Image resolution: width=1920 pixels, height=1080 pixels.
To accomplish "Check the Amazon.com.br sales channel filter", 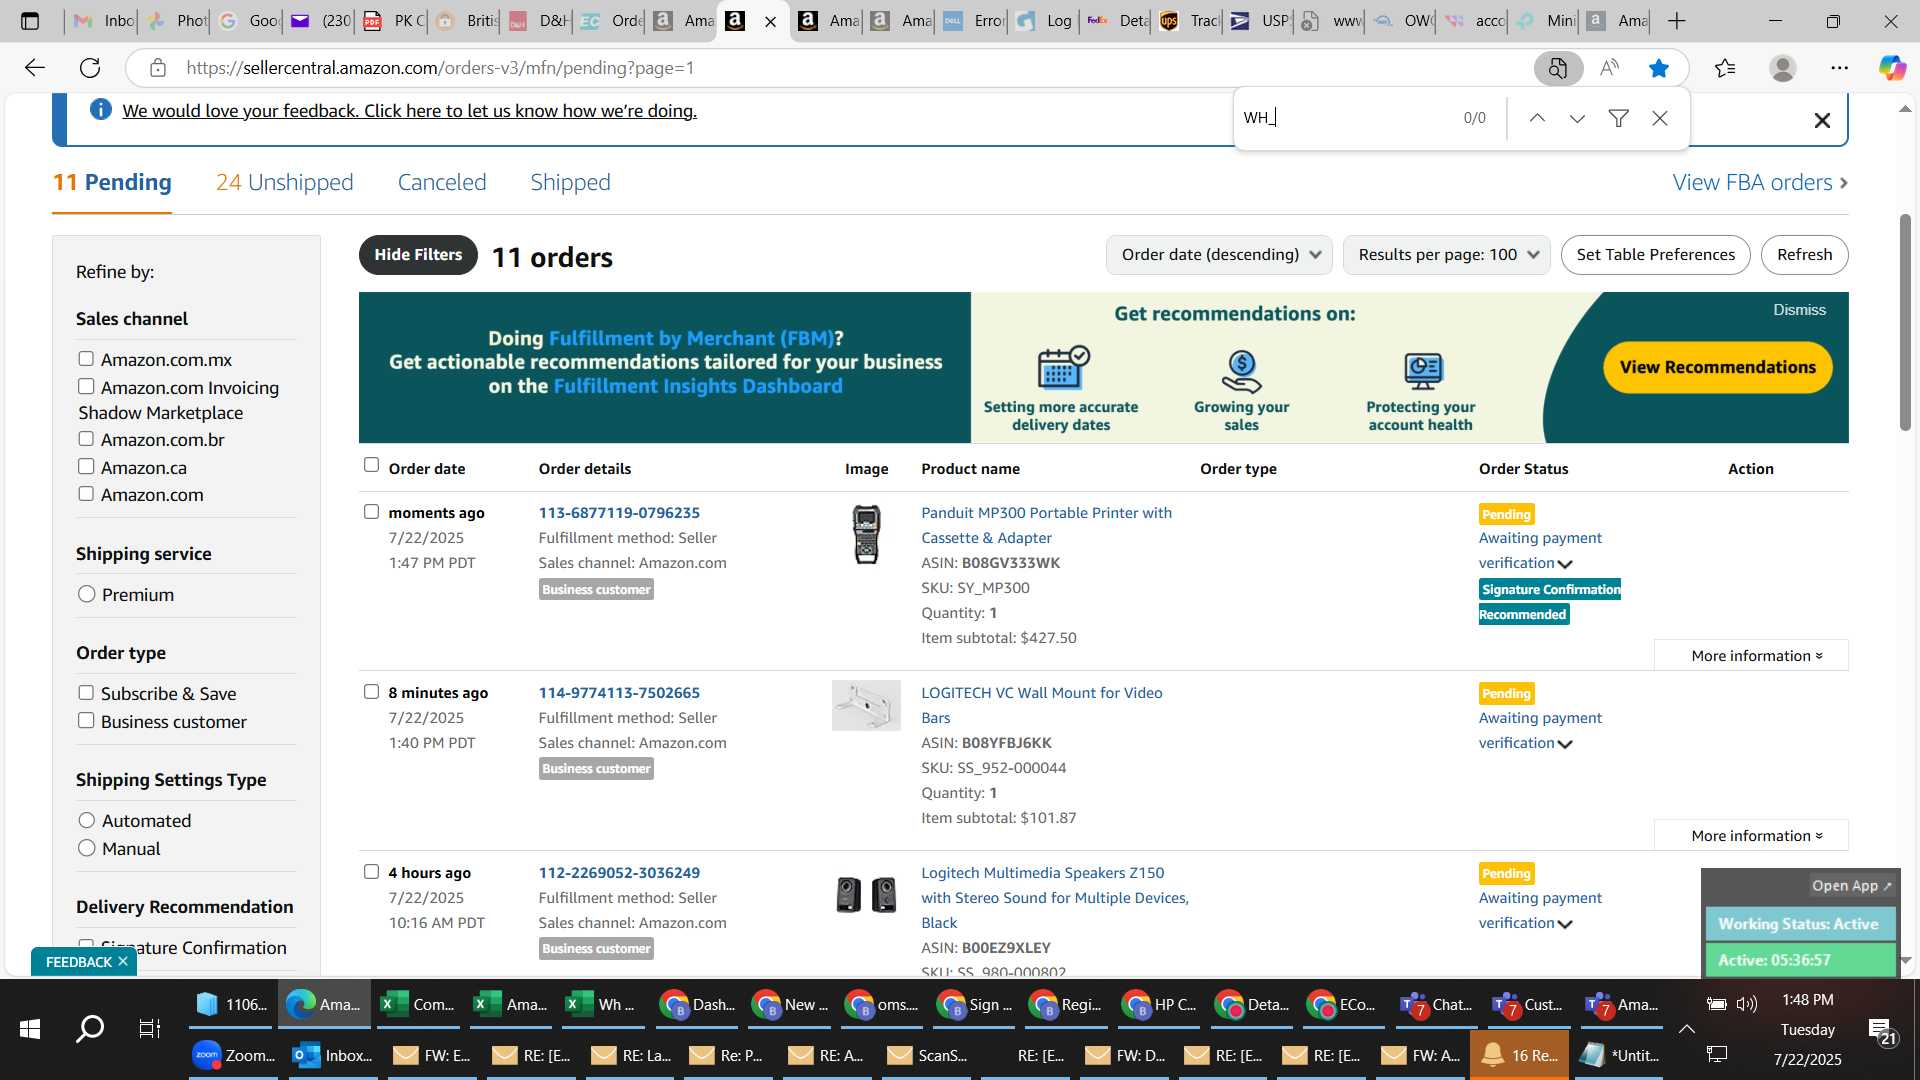I will (x=86, y=439).
